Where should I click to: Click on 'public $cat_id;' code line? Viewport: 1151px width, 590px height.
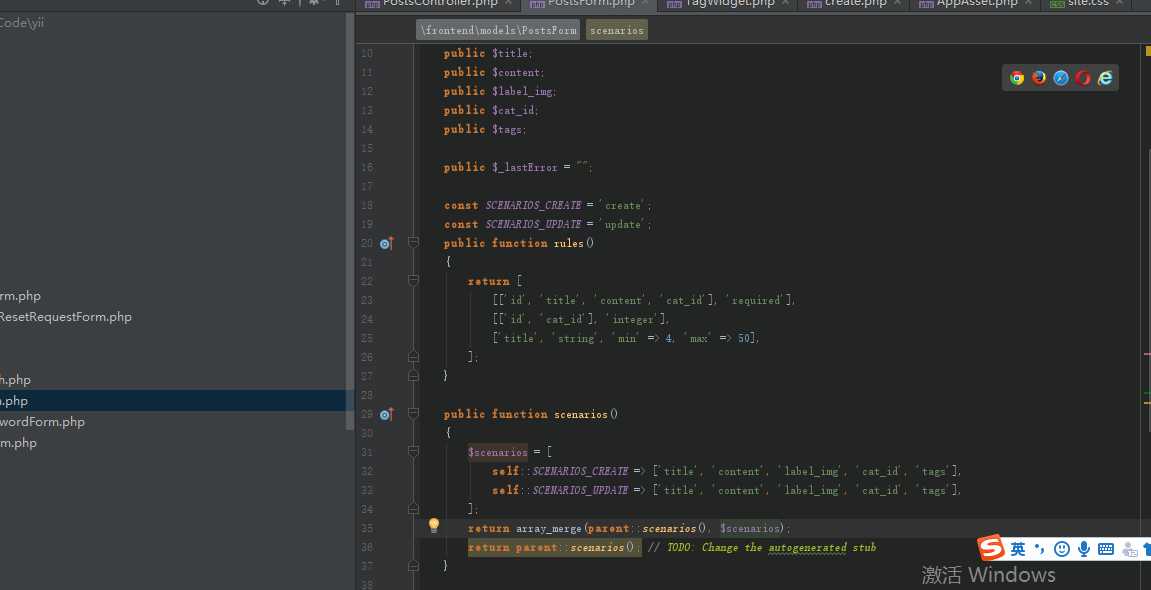coord(491,110)
